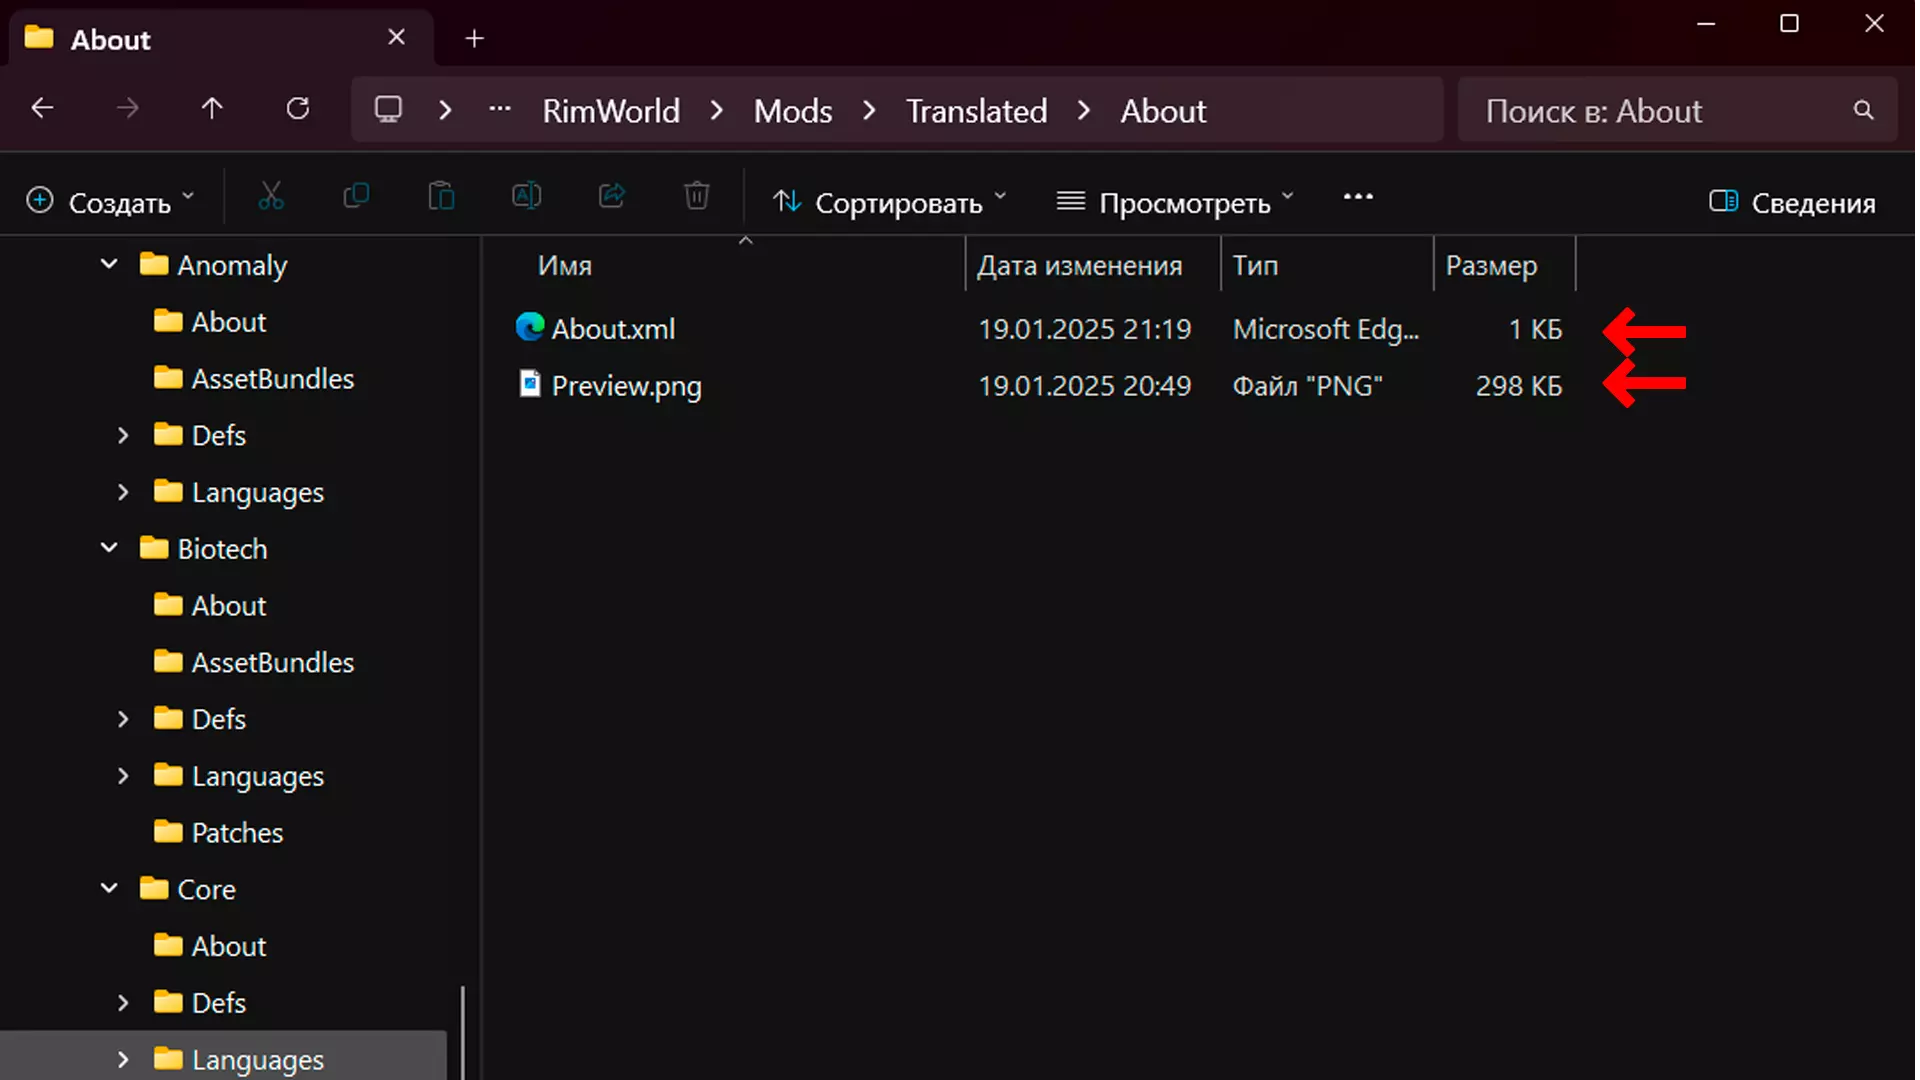This screenshot has height=1080, width=1920.
Task: Click Mods in the breadcrumb path
Action: [792, 111]
